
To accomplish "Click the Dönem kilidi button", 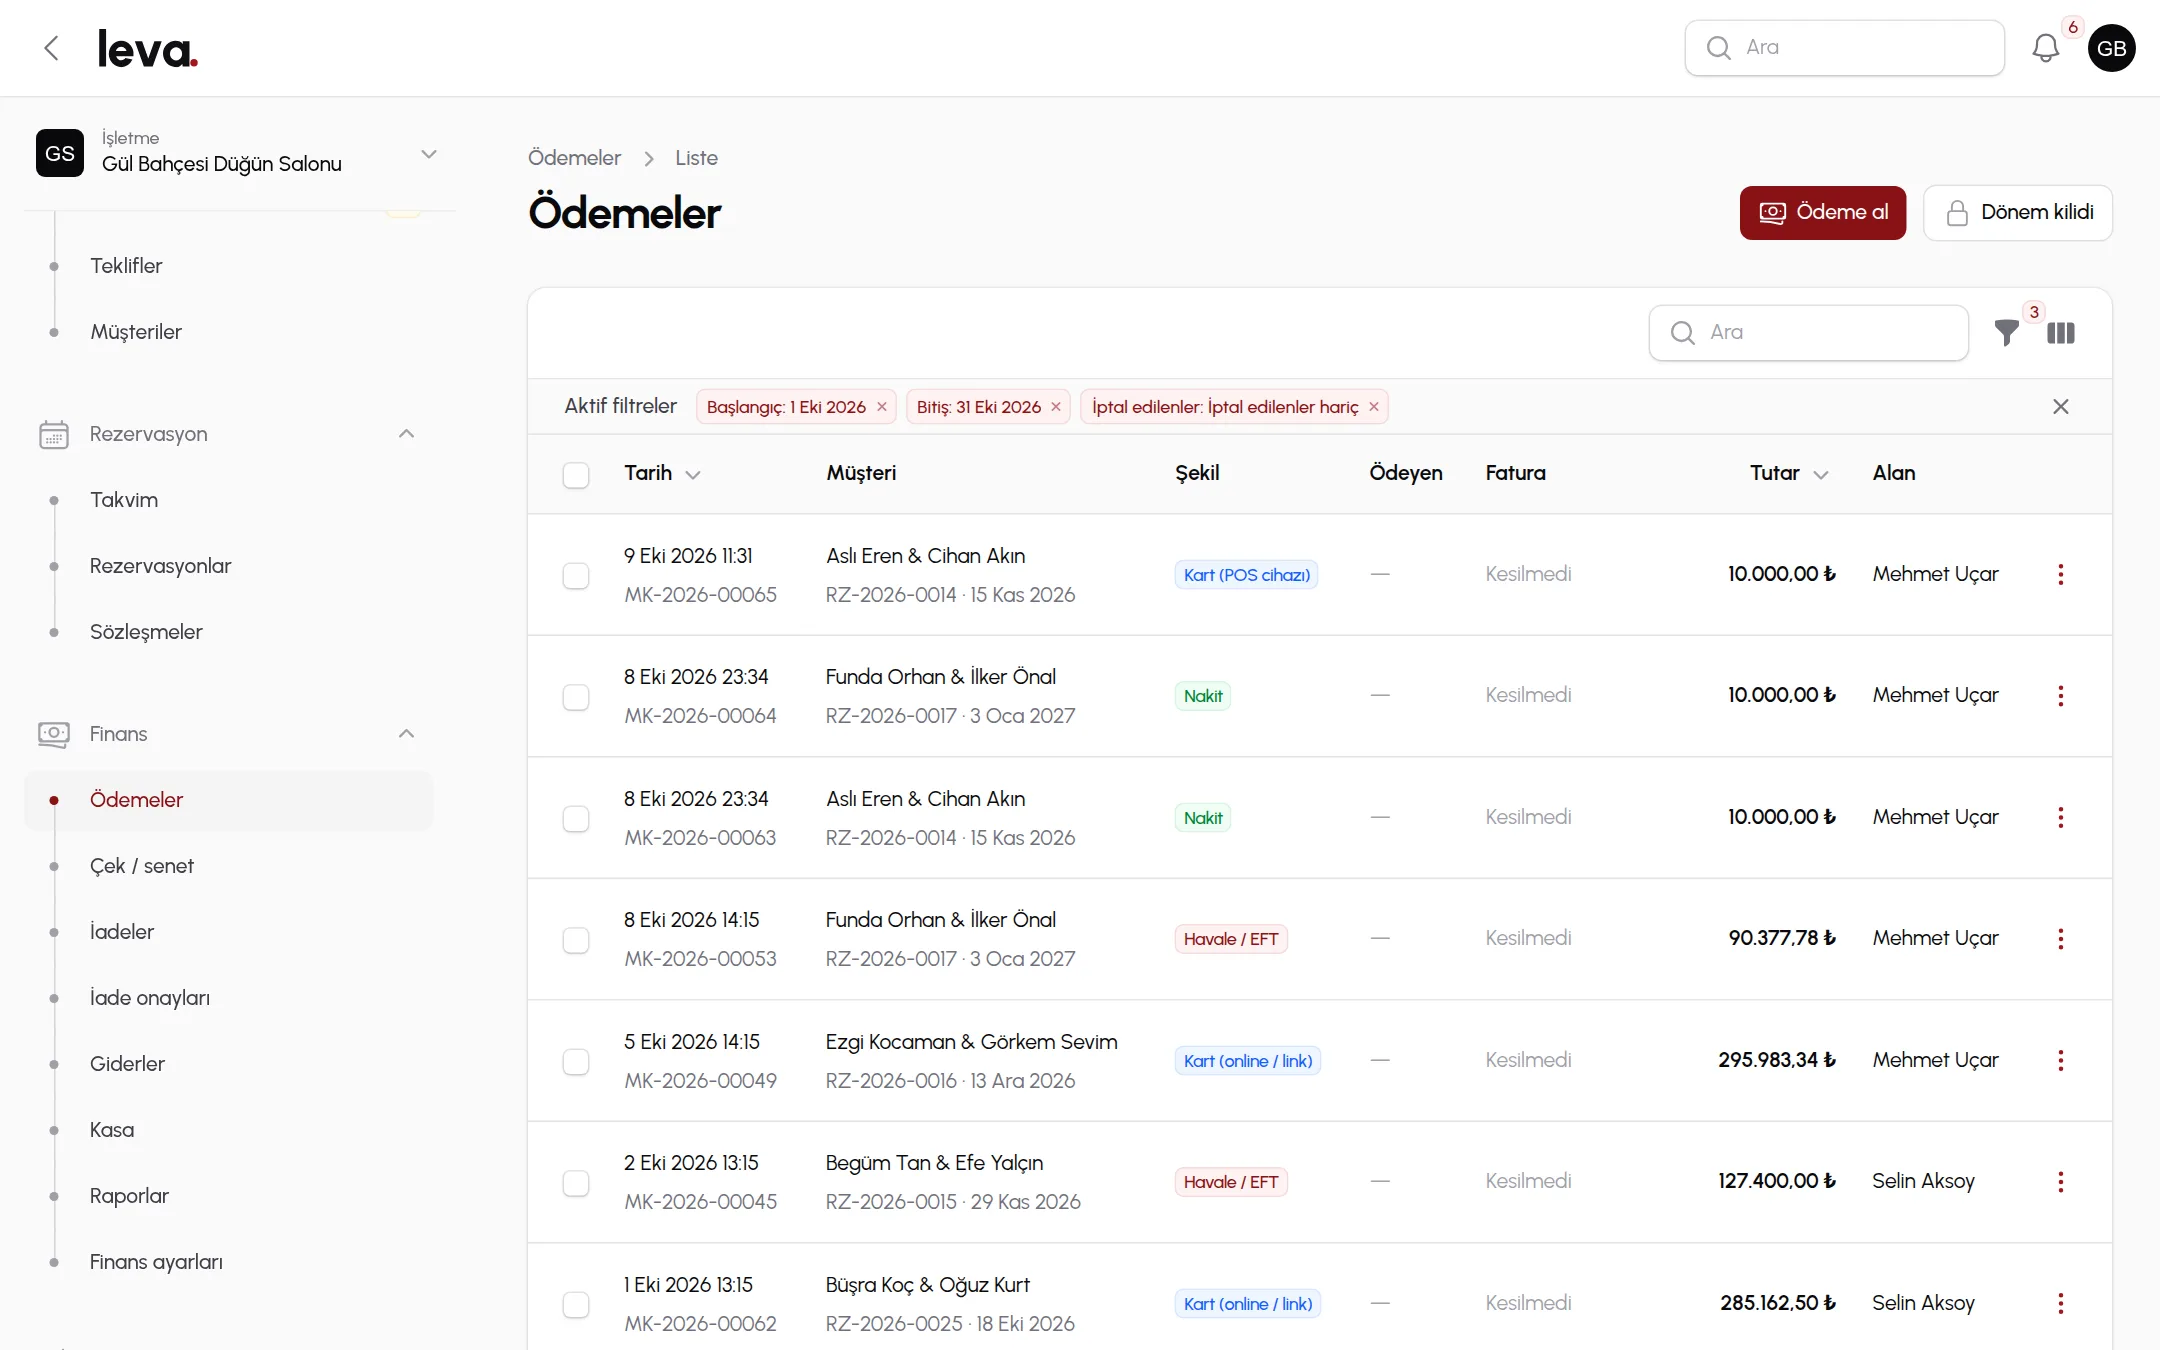I will tap(2018, 212).
